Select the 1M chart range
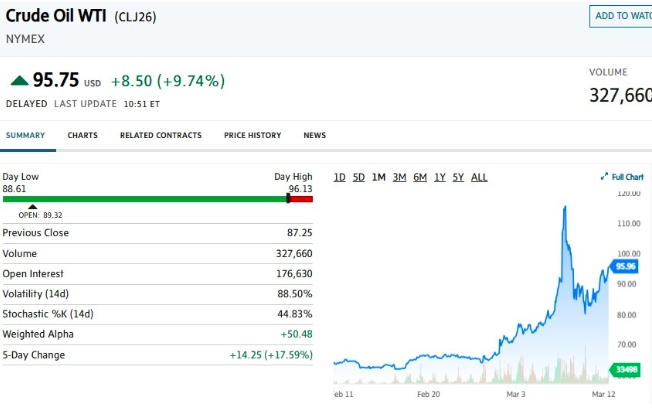Viewport: 652px width, 413px height. (x=379, y=177)
